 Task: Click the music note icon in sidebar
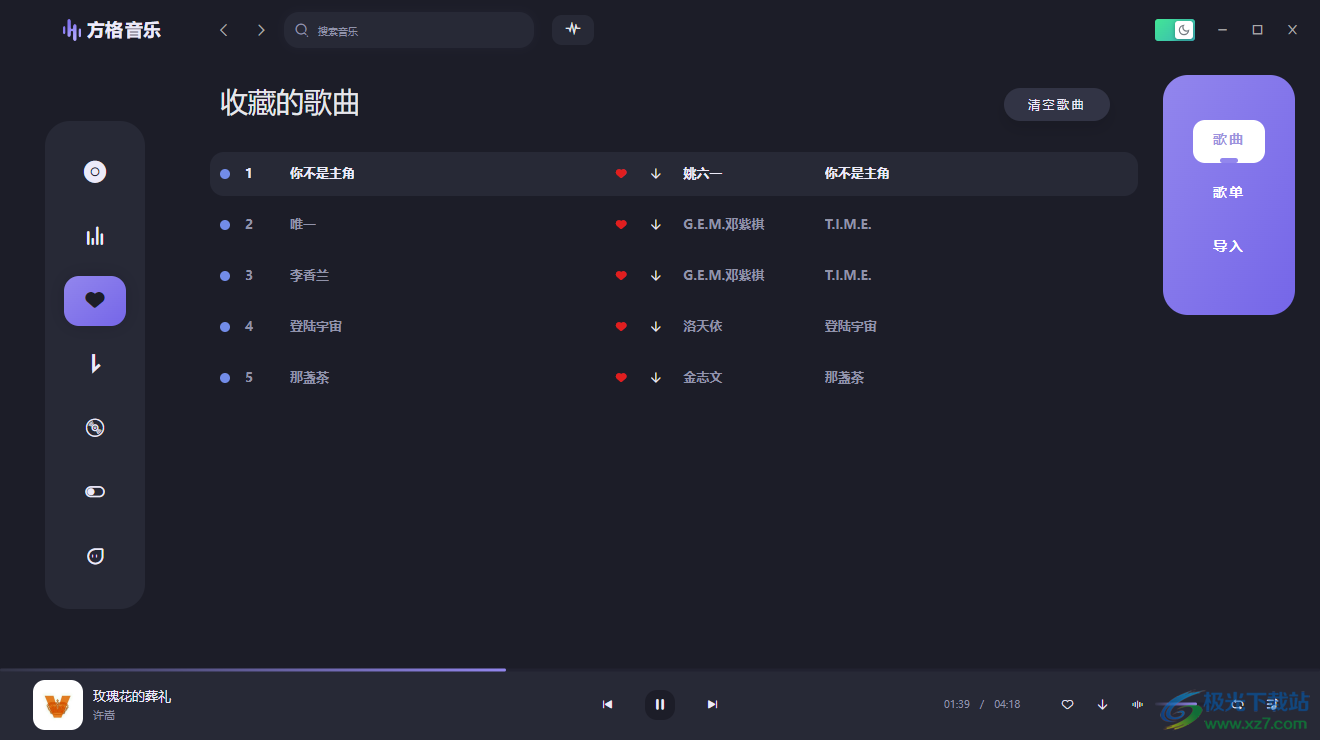pos(94,364)
